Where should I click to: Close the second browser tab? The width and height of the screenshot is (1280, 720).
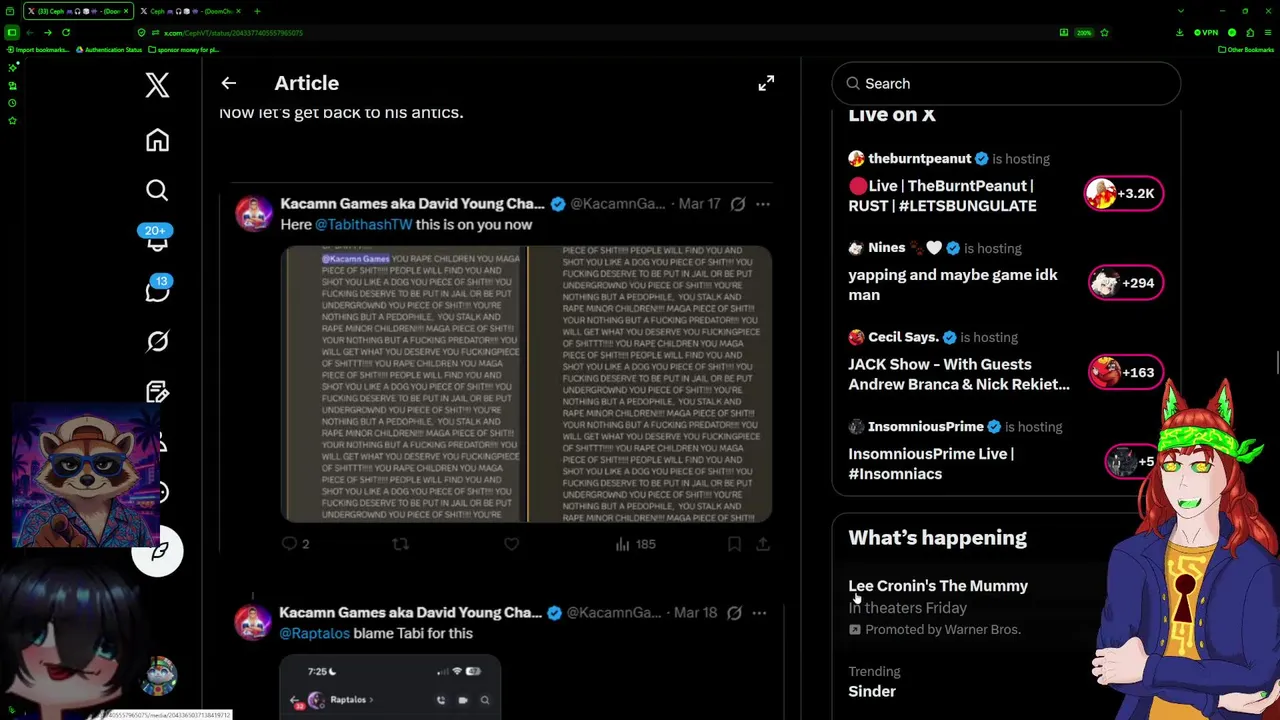237,11
